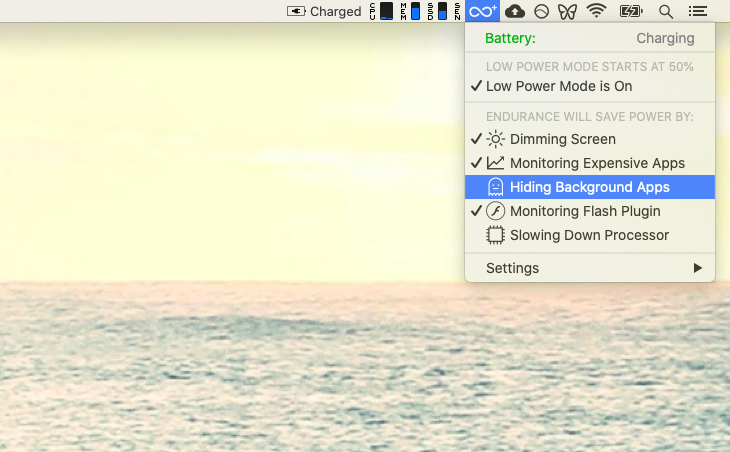Viewport: 730px width, 452px height.
Task: Click LOW POWER MODE STARTS AT 50% header
Action: 590,67
